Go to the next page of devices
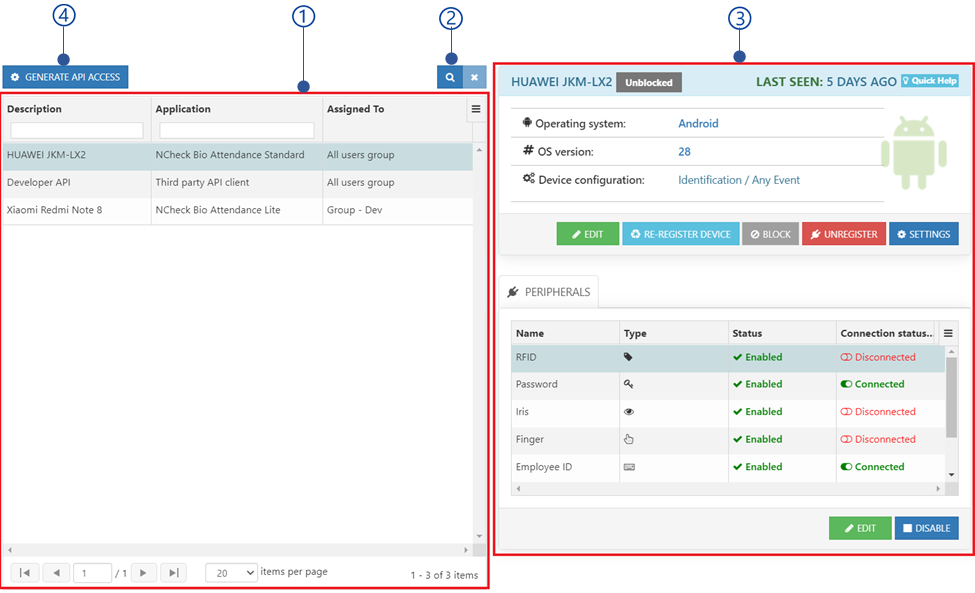This screenshot has width=975, height=593. [x=143, y=572]
